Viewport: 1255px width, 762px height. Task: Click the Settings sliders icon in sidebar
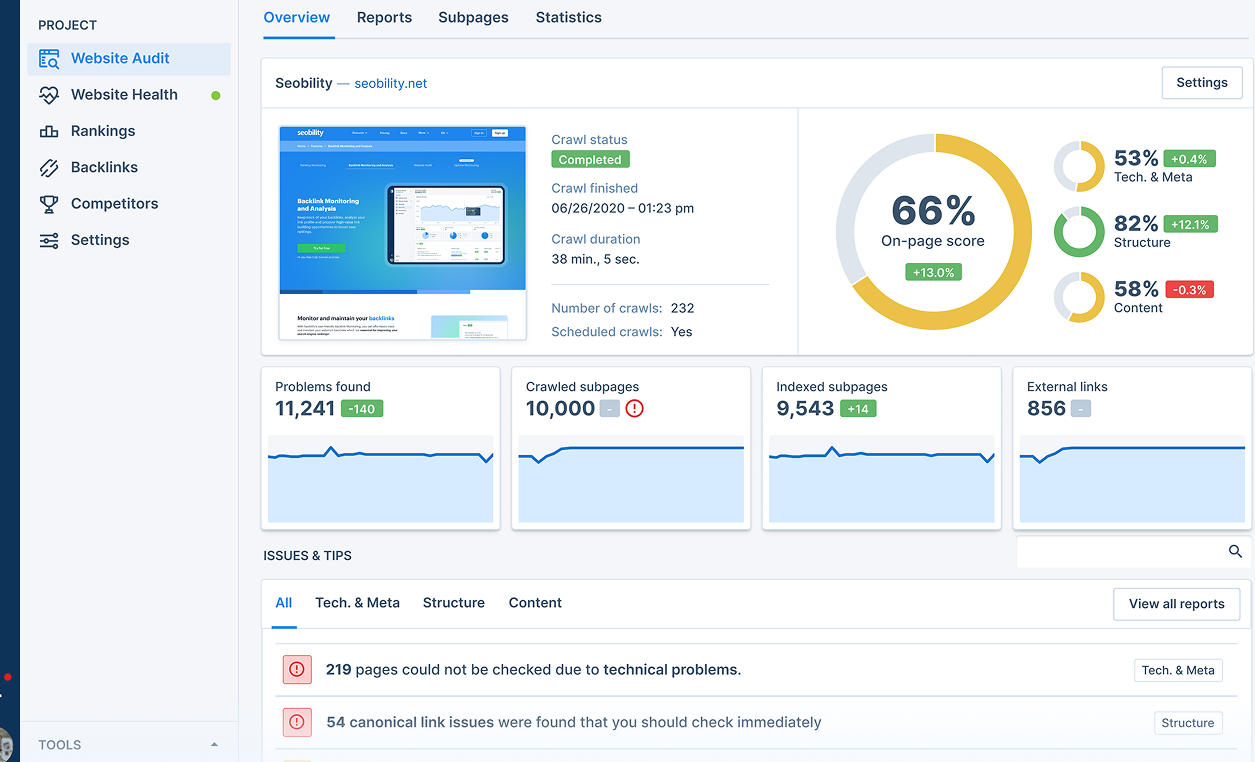[x=48, y=239]
